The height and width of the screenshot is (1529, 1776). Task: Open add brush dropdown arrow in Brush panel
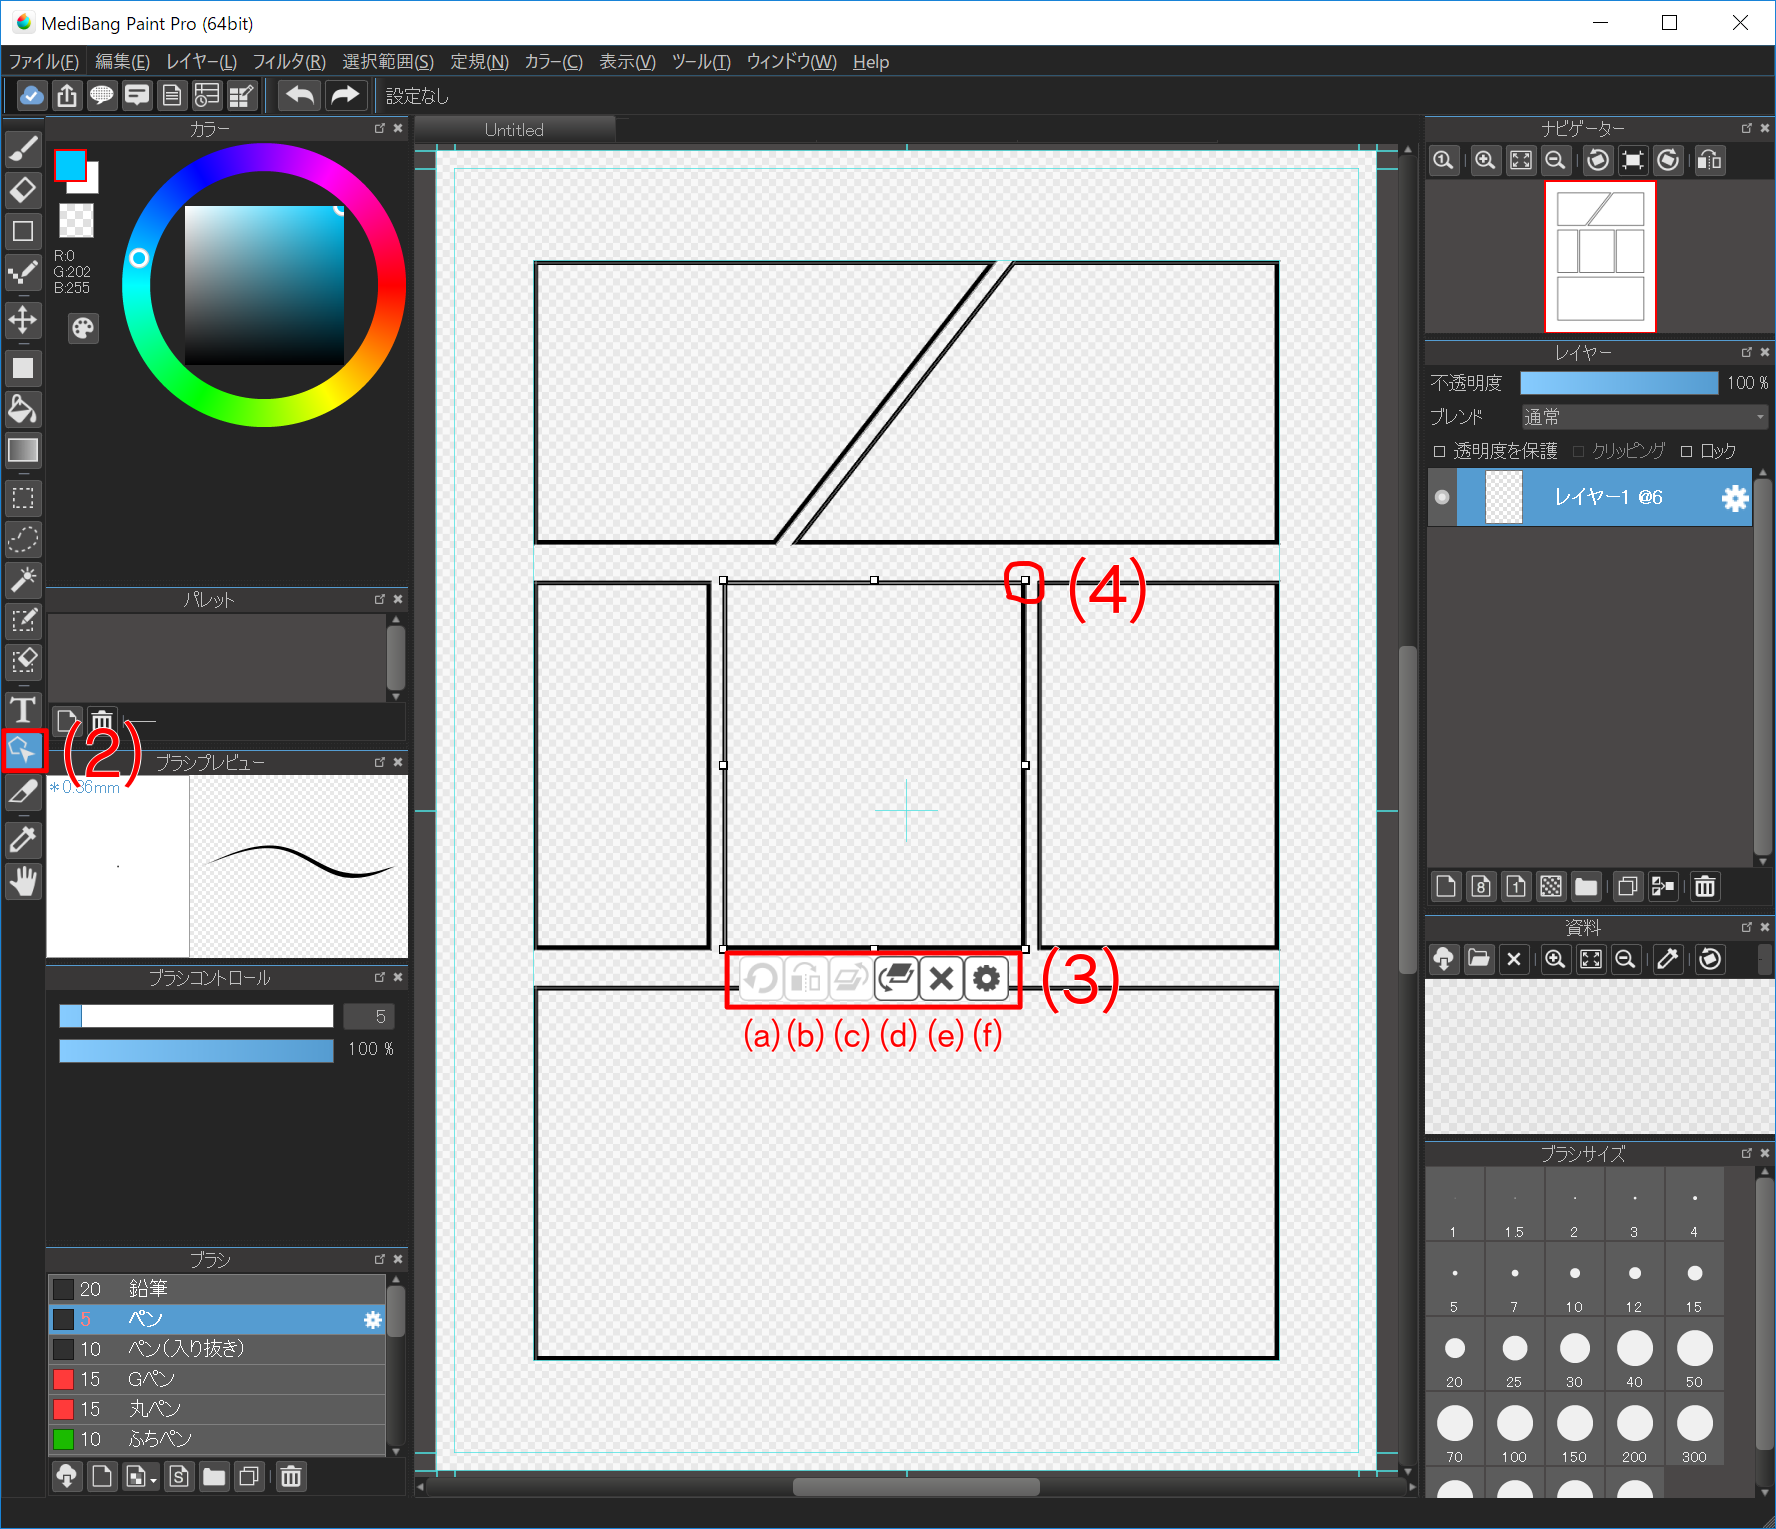(x=153, y=1481)
